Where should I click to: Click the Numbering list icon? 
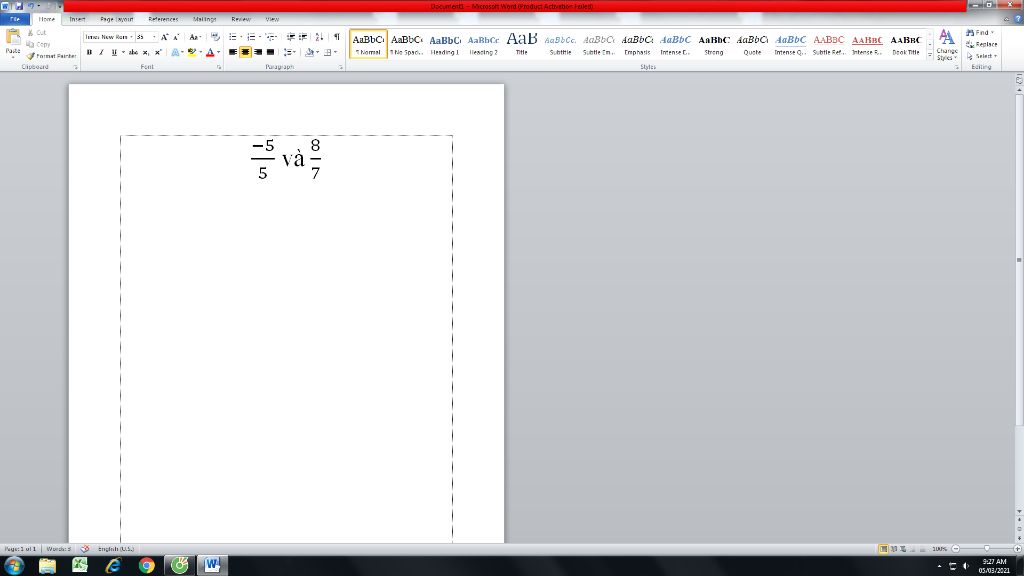[251, 37]
